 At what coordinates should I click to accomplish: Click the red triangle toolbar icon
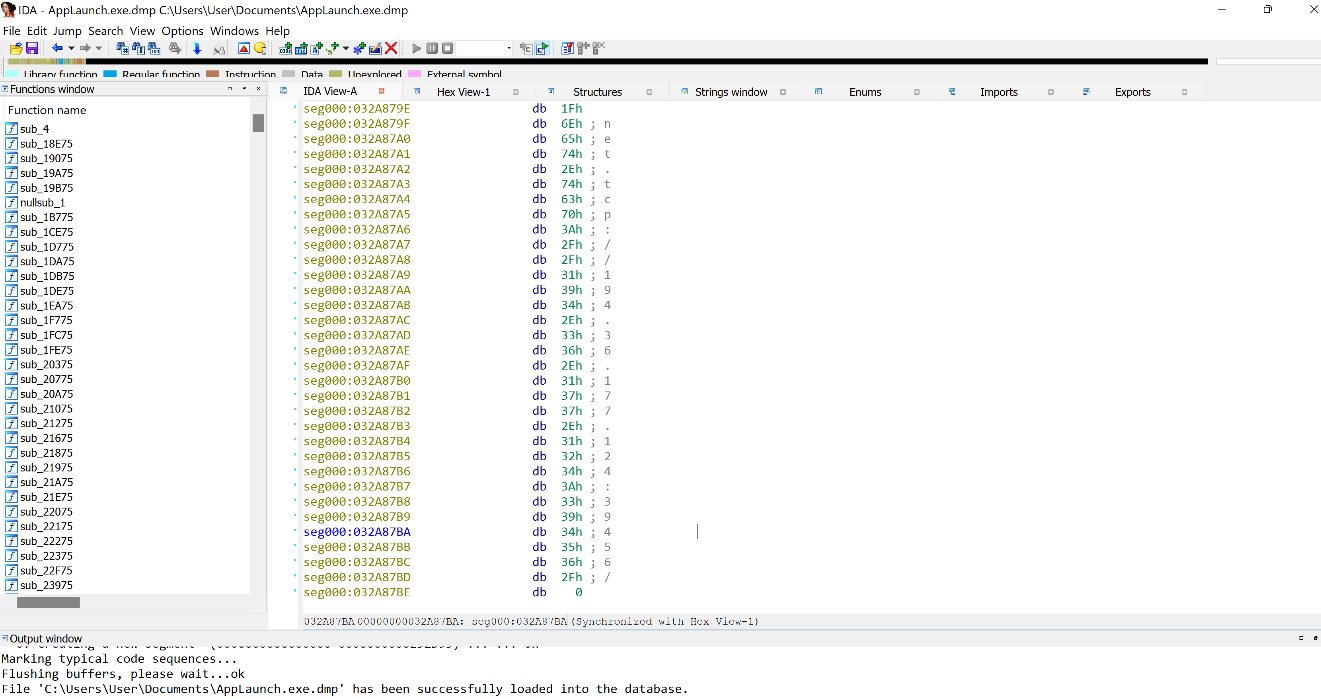pos(244,48)
